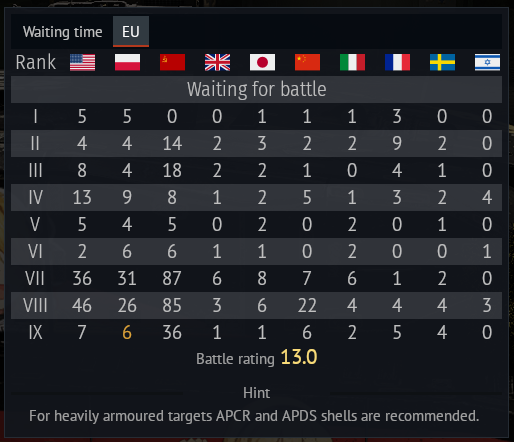Click the China flag icon
The width and height of the screenshot is (514, 442).
307,62
